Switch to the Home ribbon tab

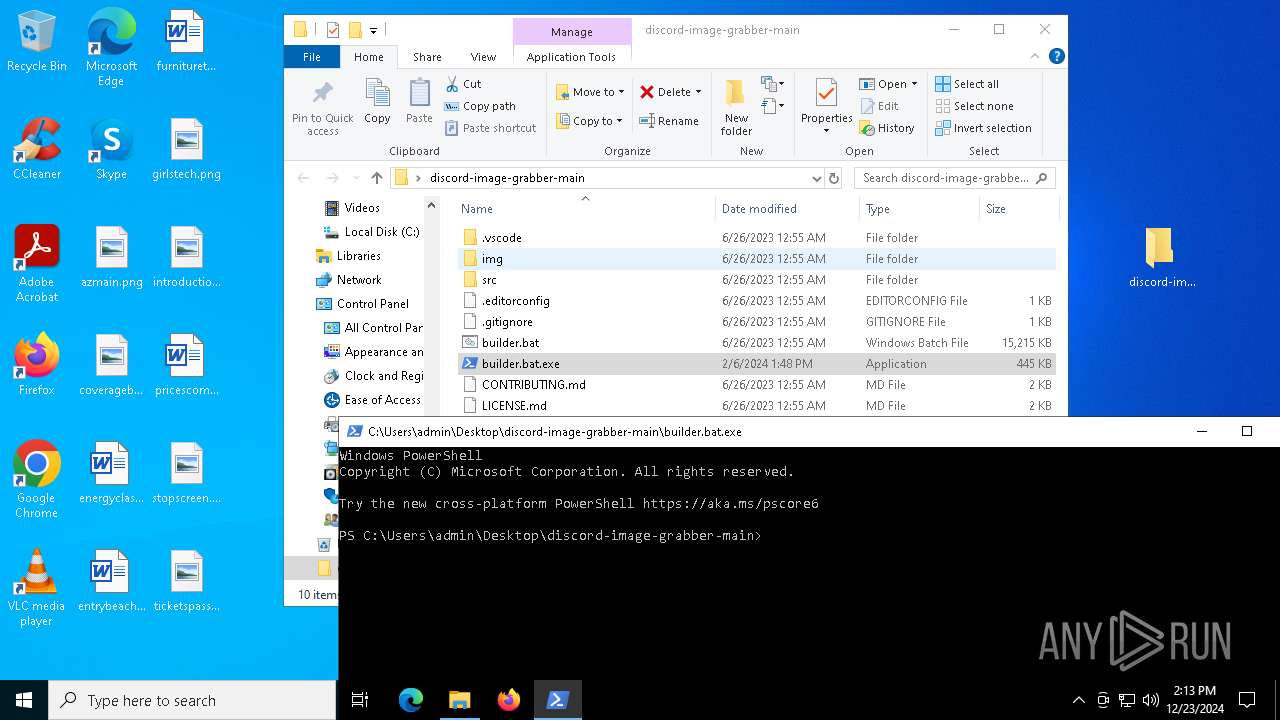click(369, 57)
